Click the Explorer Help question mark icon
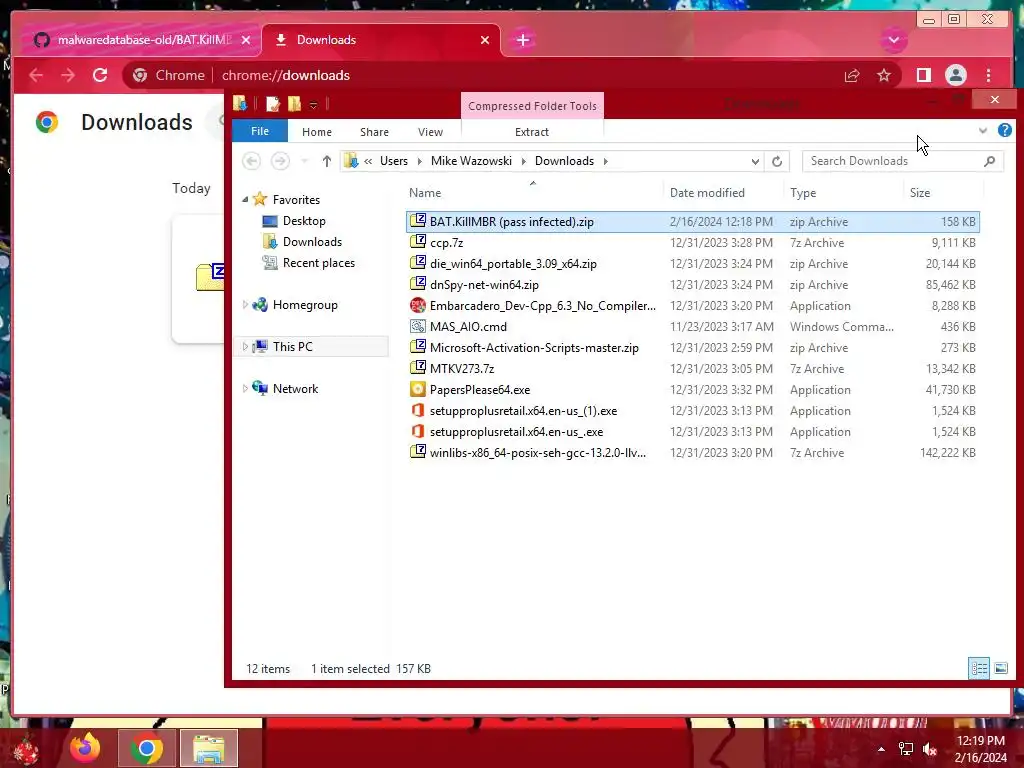 pos(1004,131)
